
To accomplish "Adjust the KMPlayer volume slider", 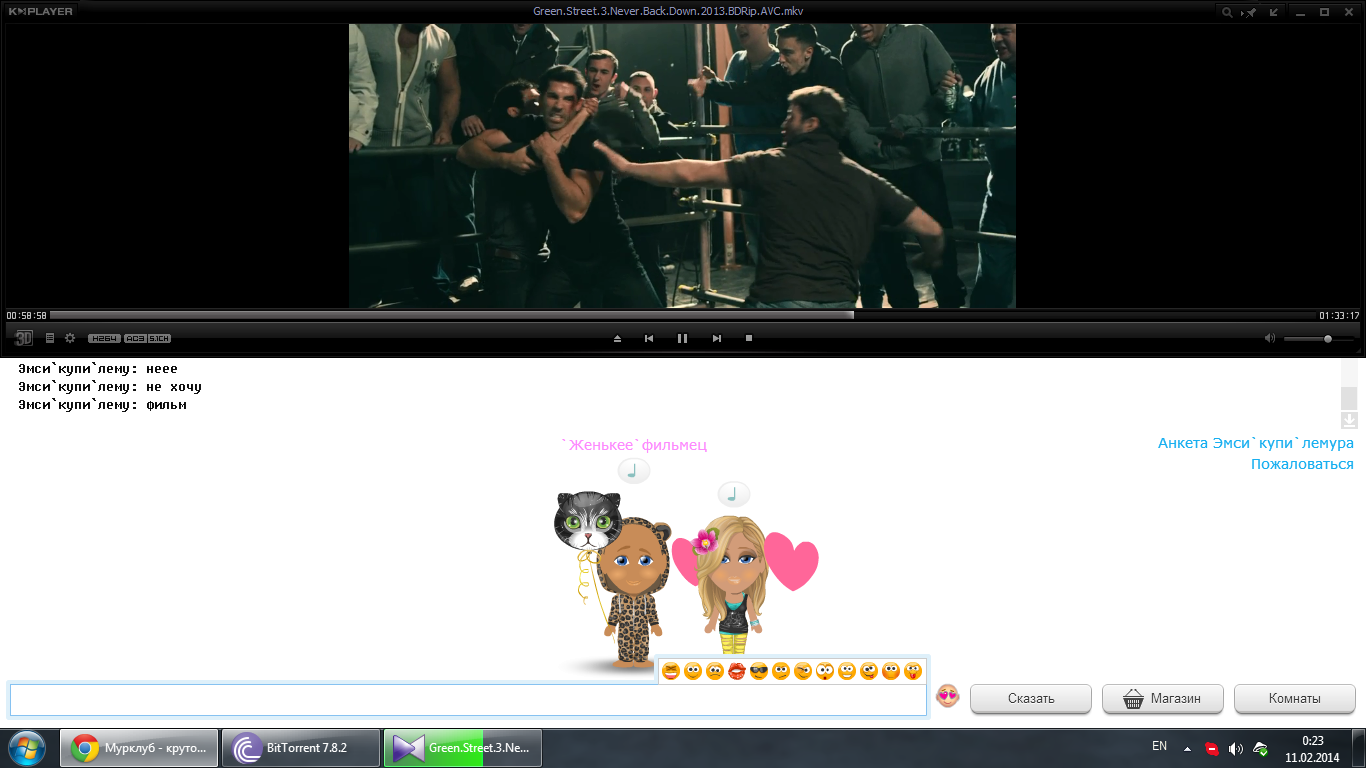I will tap(1319, 339).
